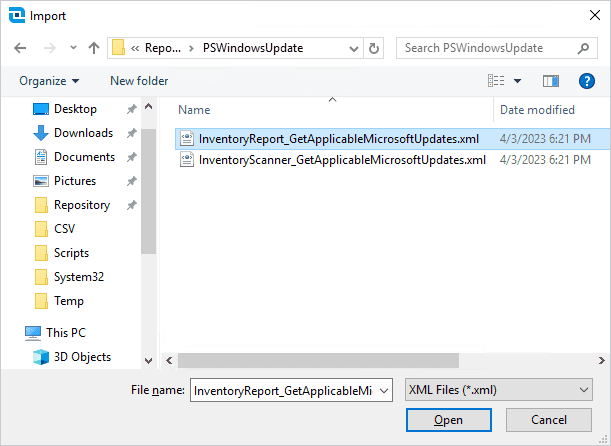Click the Open button

(449, 420)
